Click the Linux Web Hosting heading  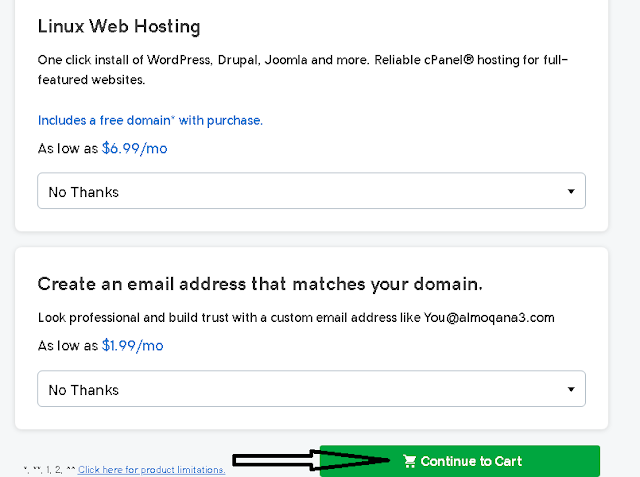(x=119, y=27)
